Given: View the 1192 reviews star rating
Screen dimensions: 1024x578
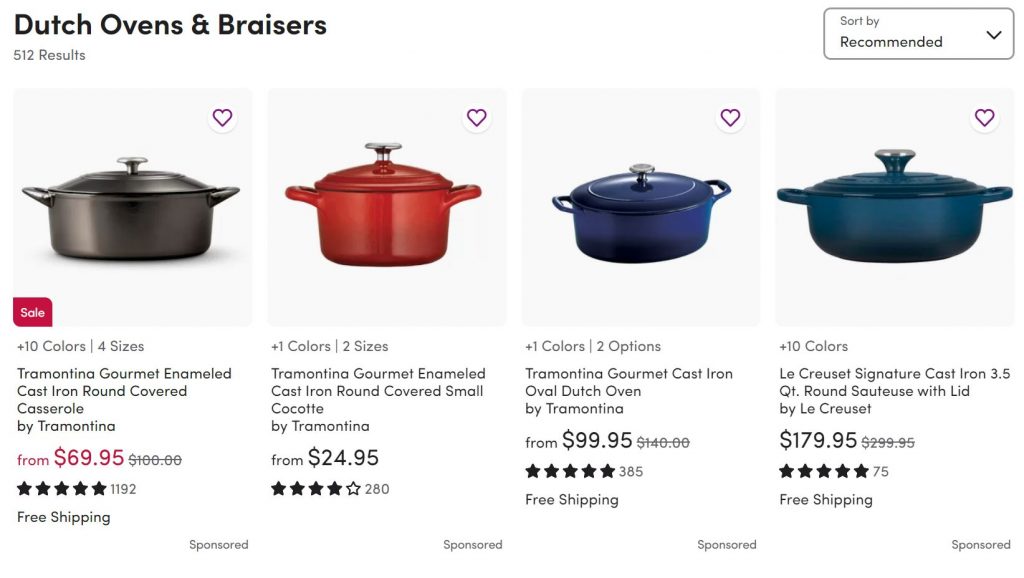Looking at the screenshot, I should tap(76, 489).
